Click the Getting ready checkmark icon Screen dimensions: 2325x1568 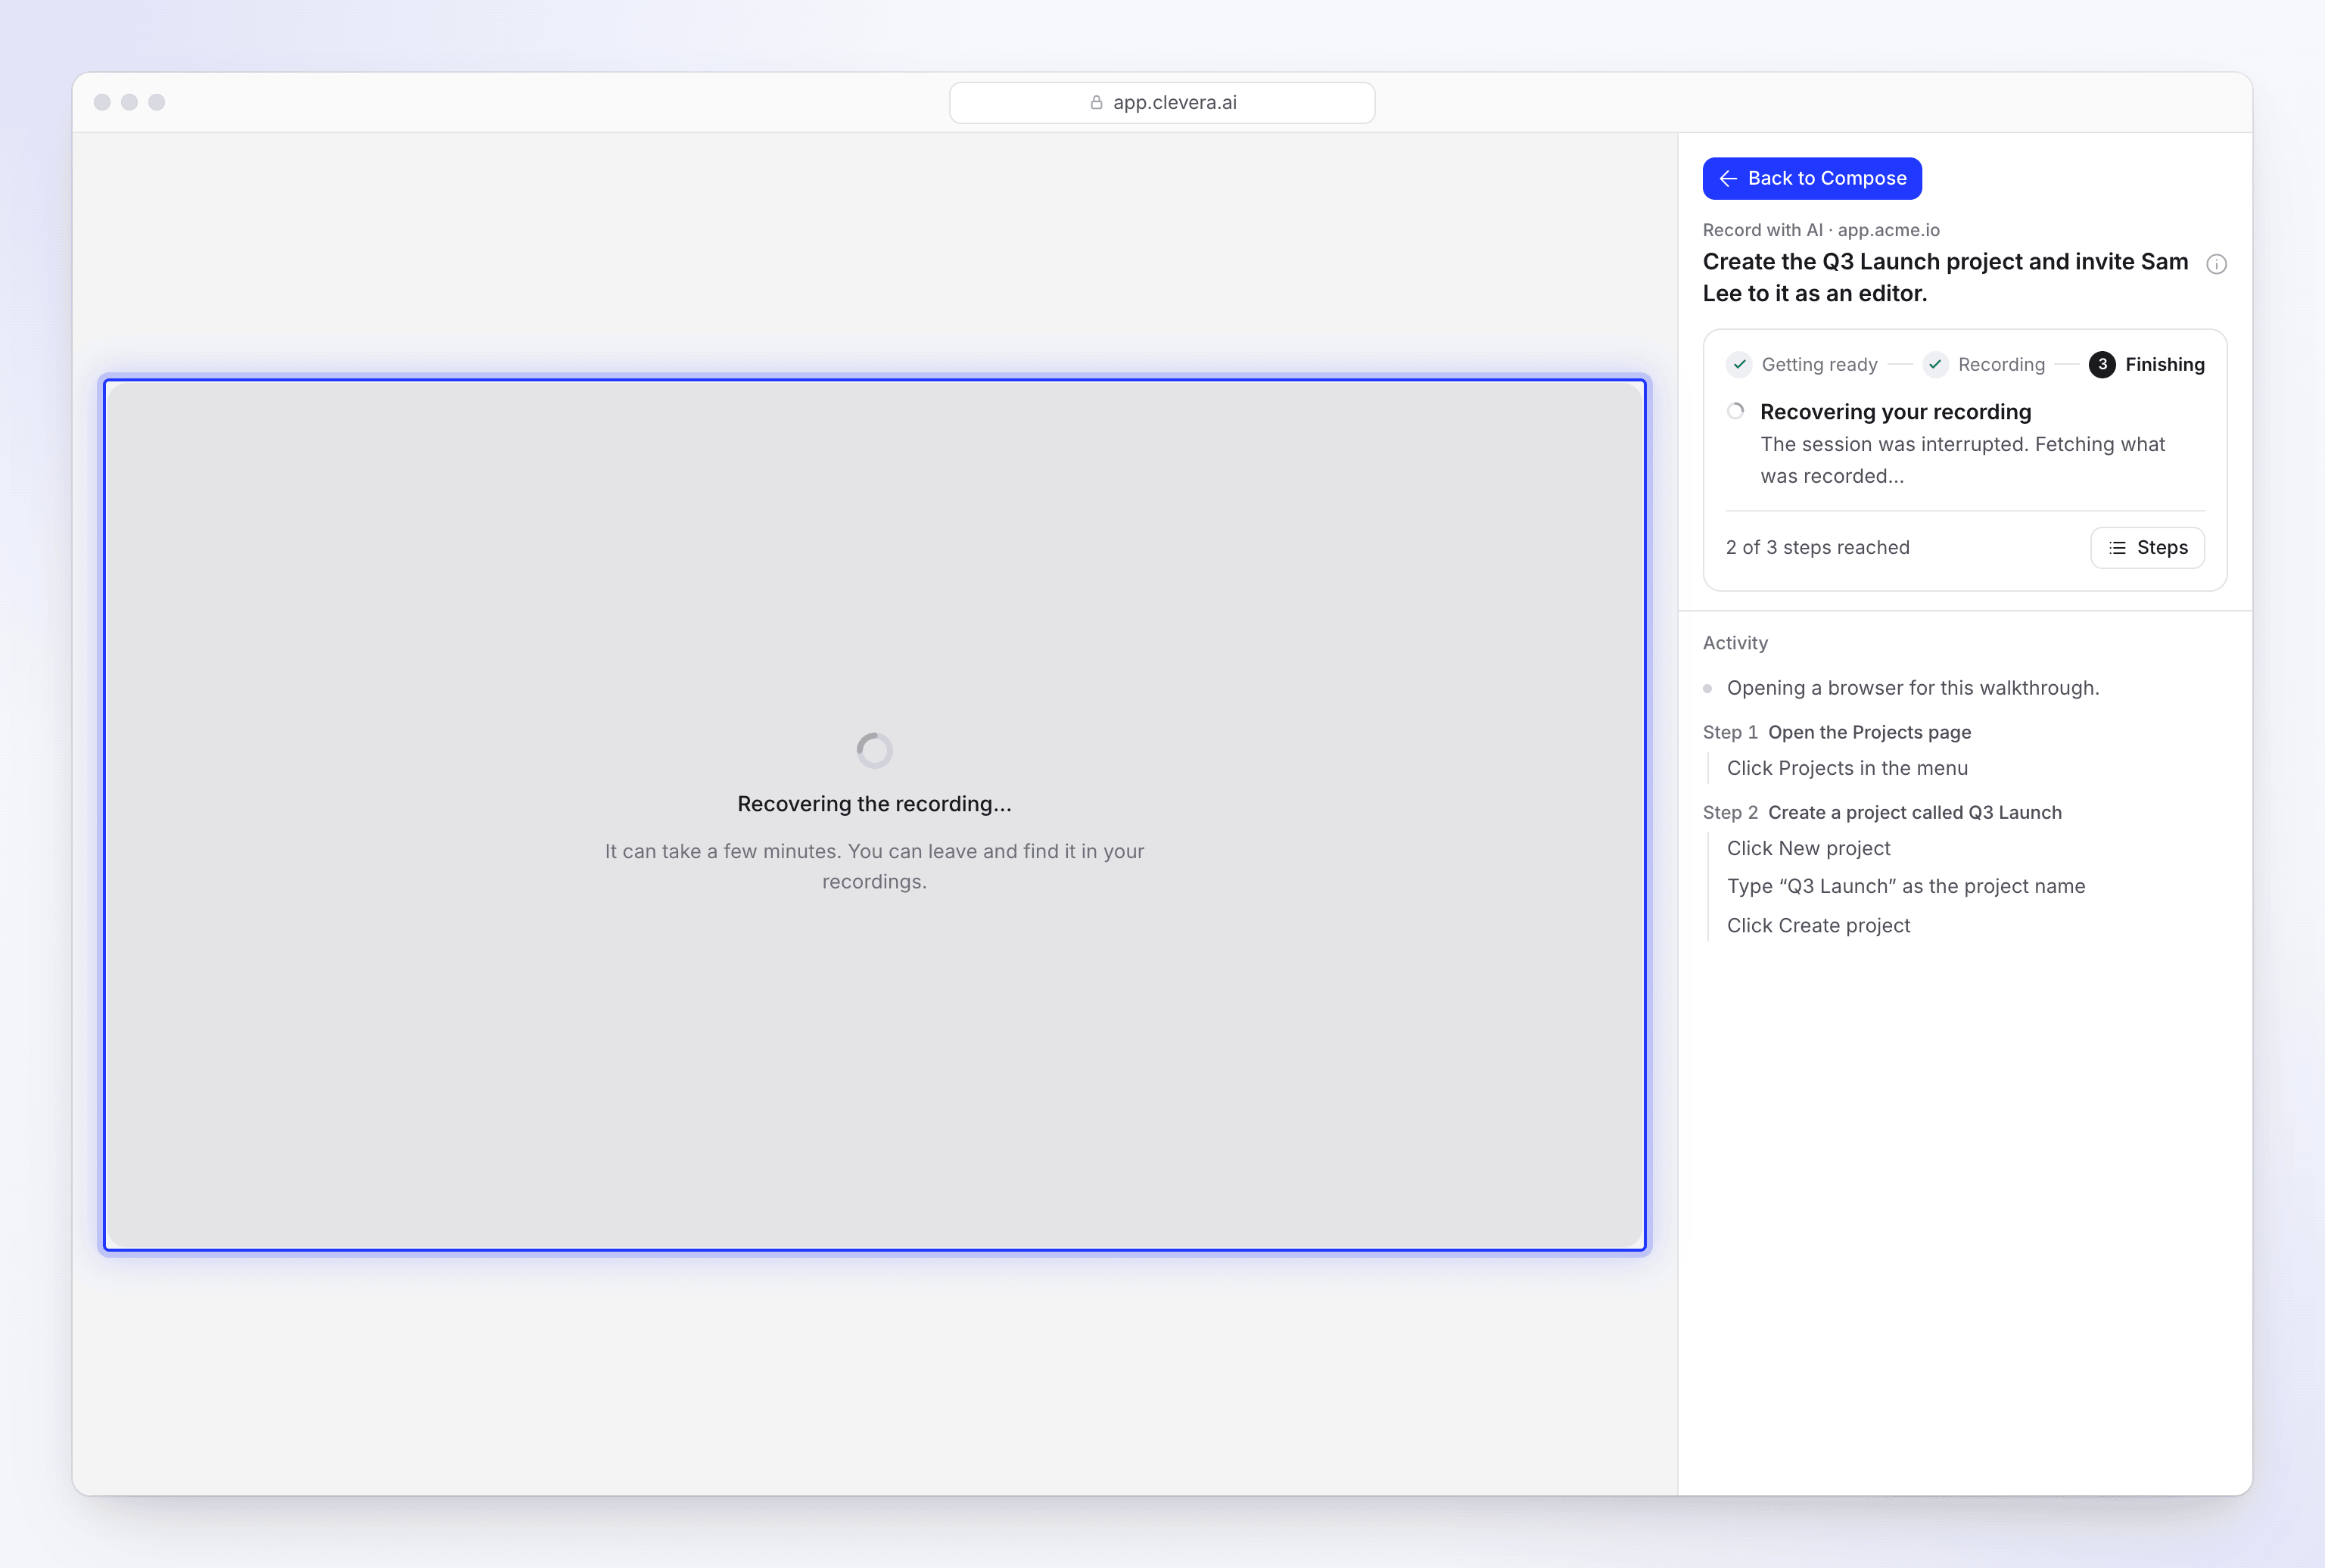[1739, 364]
